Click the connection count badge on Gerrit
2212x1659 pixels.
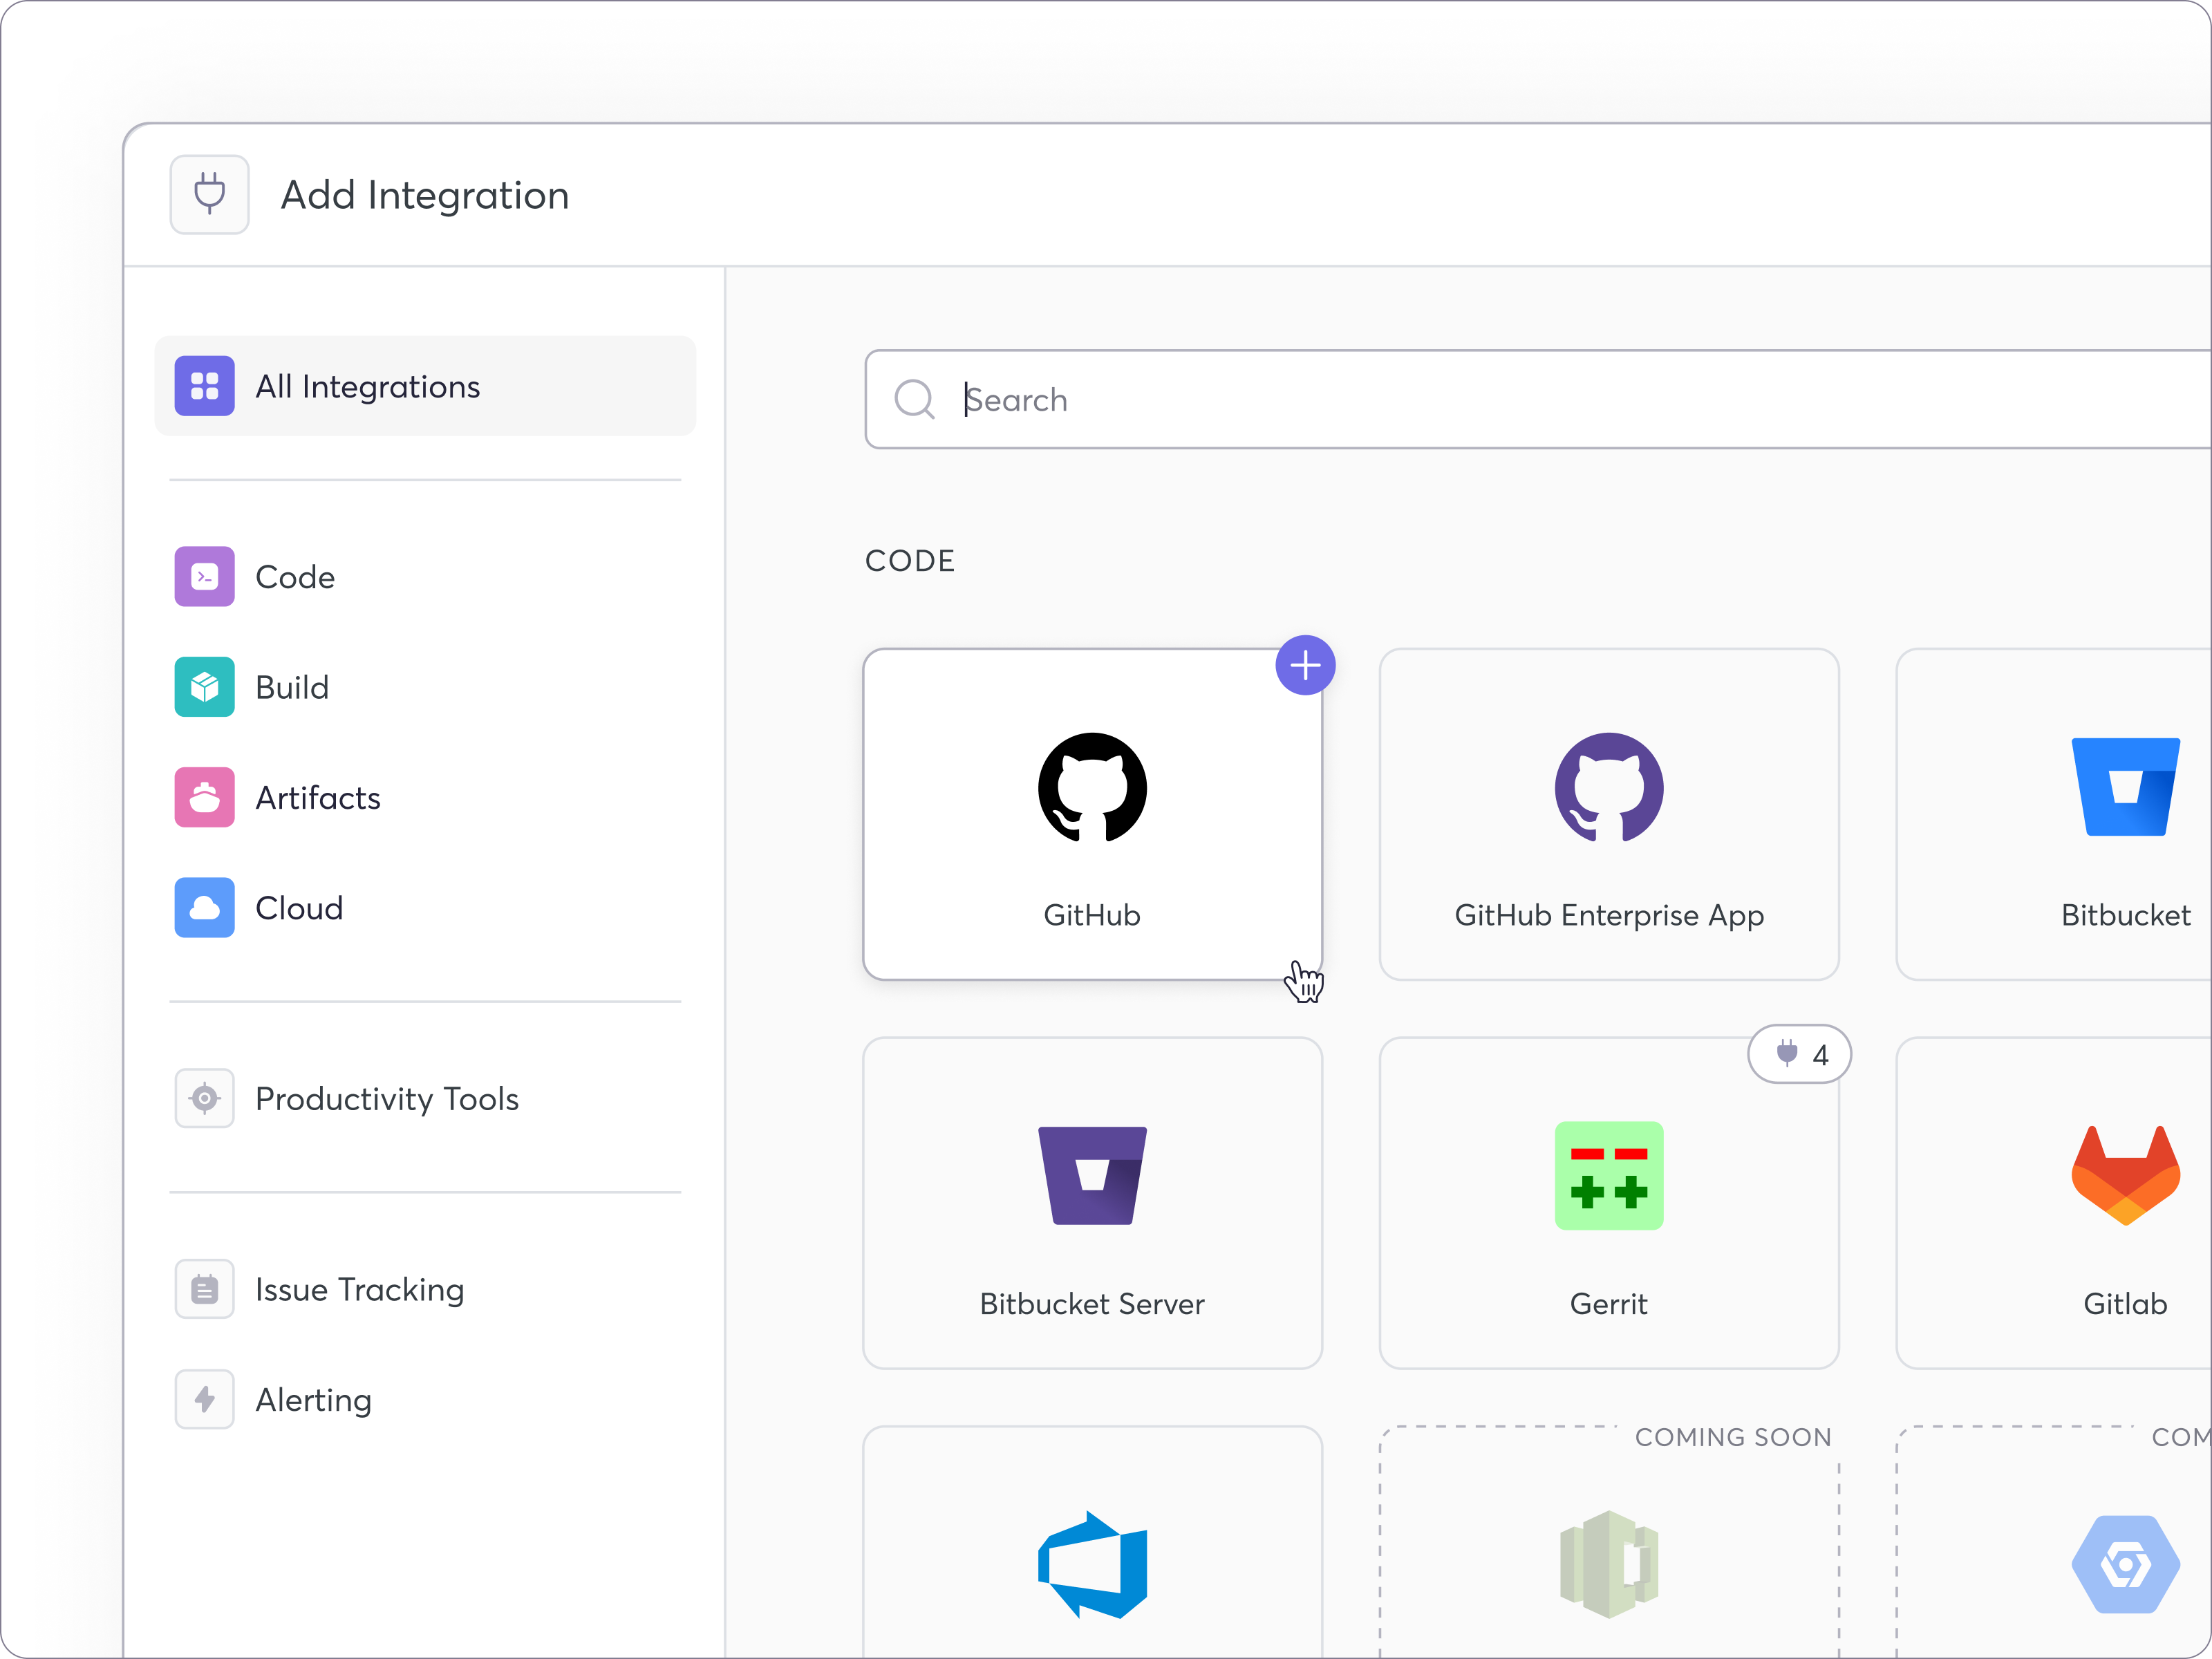[x=1799, y=1054]
